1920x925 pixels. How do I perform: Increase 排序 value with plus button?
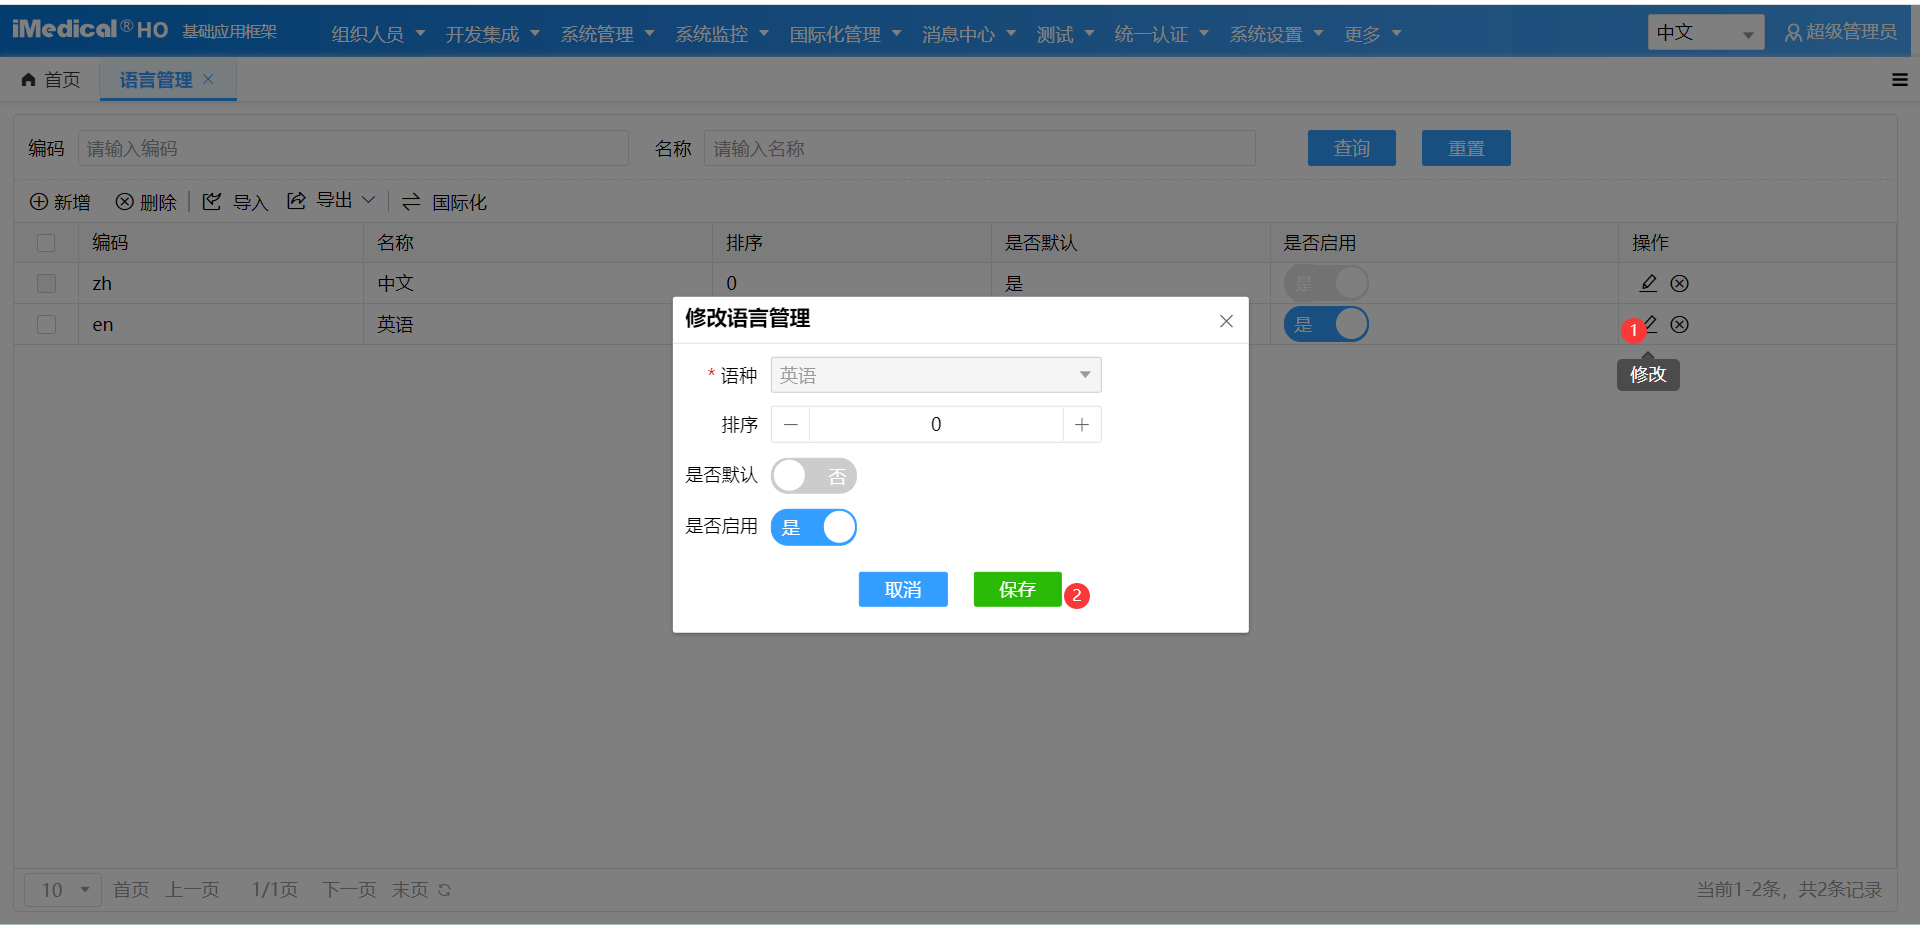pos(1082,424)
